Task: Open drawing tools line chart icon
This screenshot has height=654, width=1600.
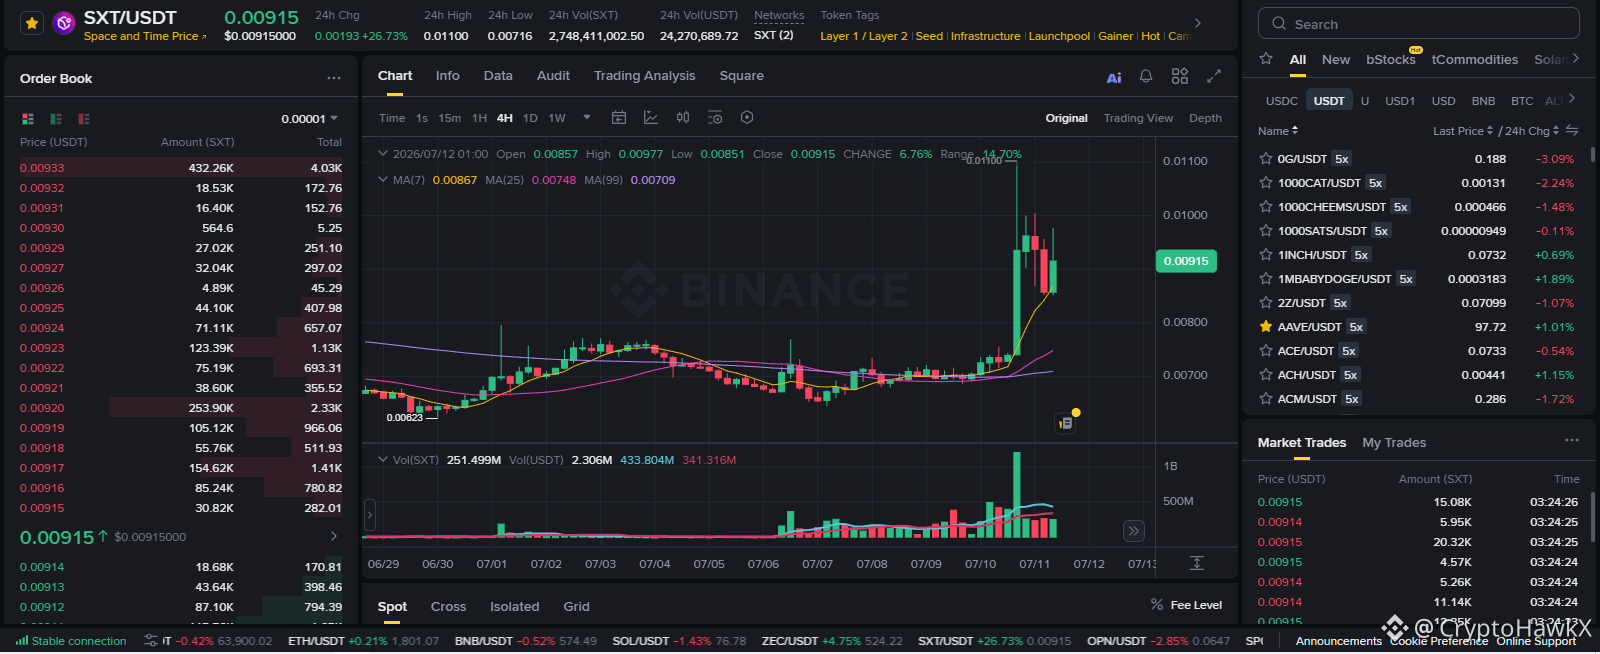Action: click(651, 118)
